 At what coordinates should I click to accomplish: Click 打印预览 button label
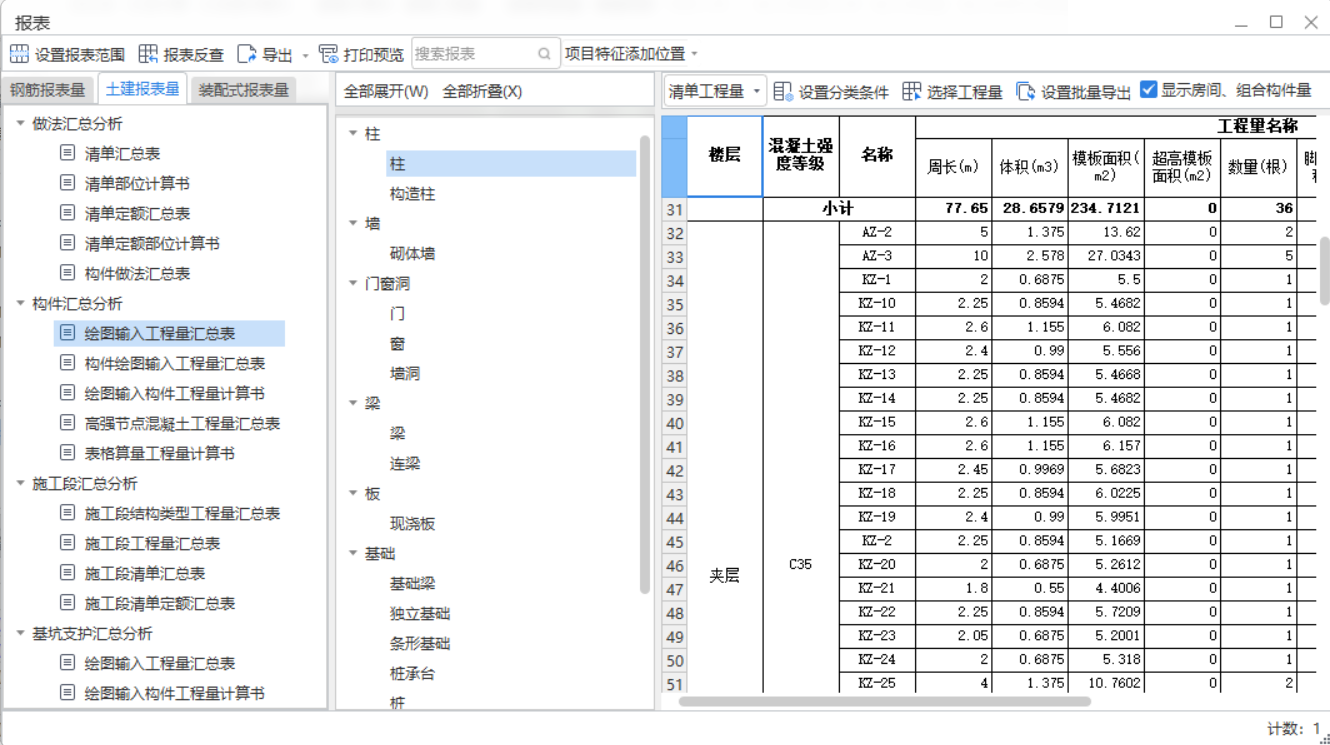374,54
